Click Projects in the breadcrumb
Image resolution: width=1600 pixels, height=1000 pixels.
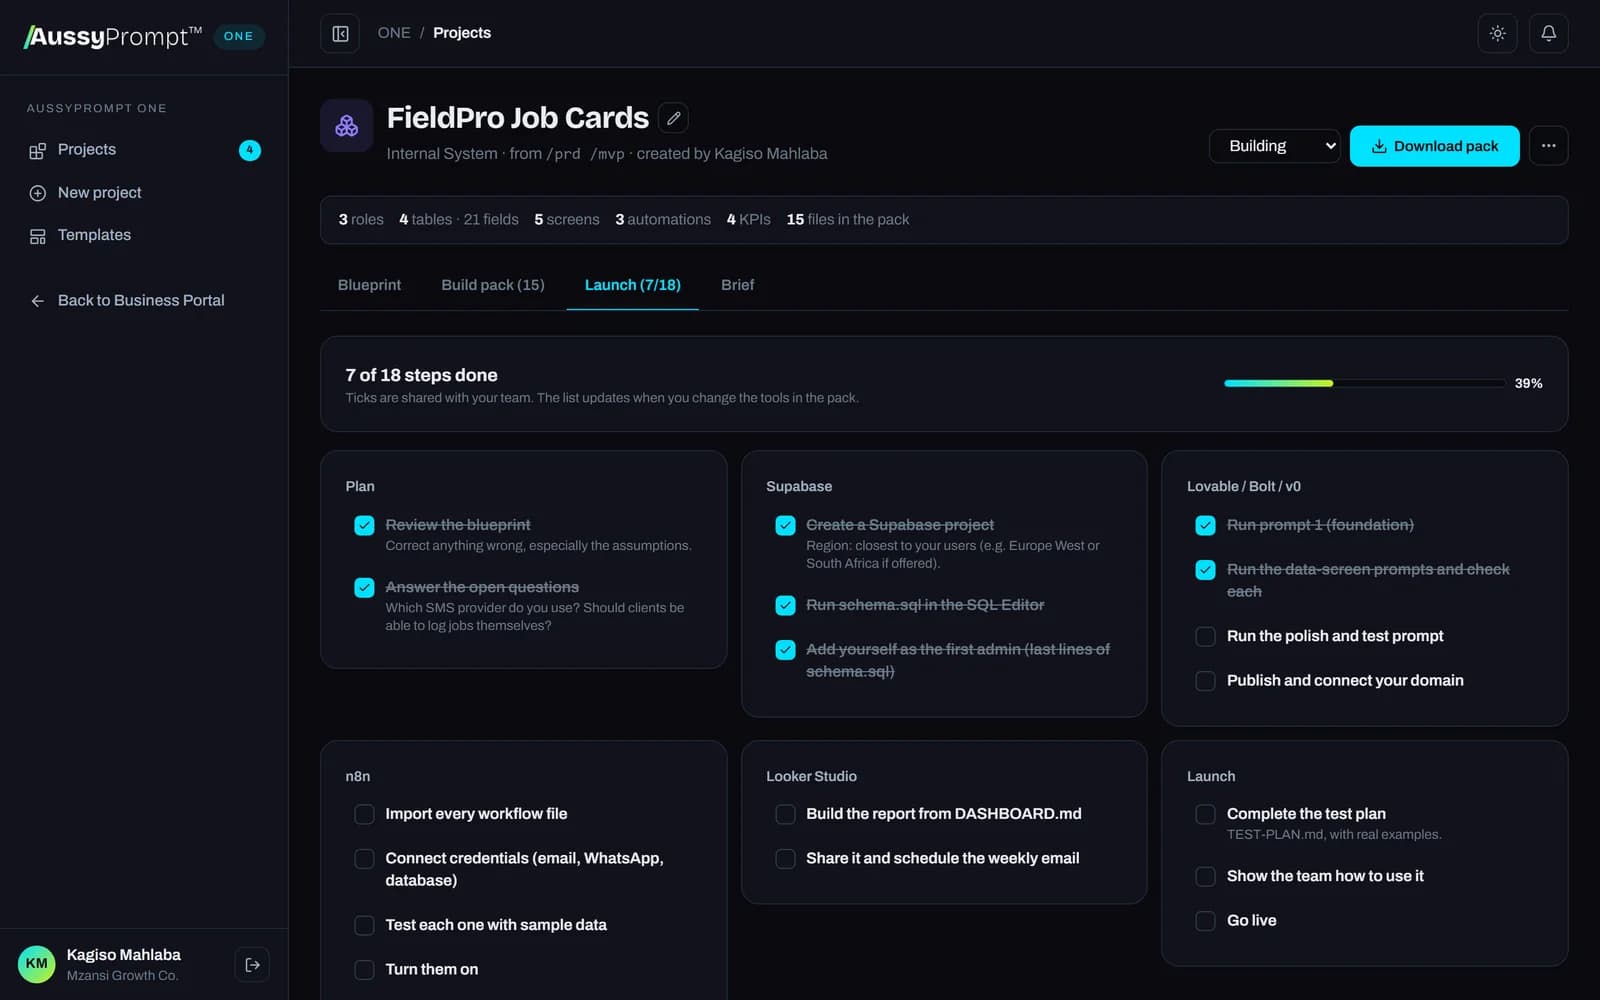(x=462, y=33)
